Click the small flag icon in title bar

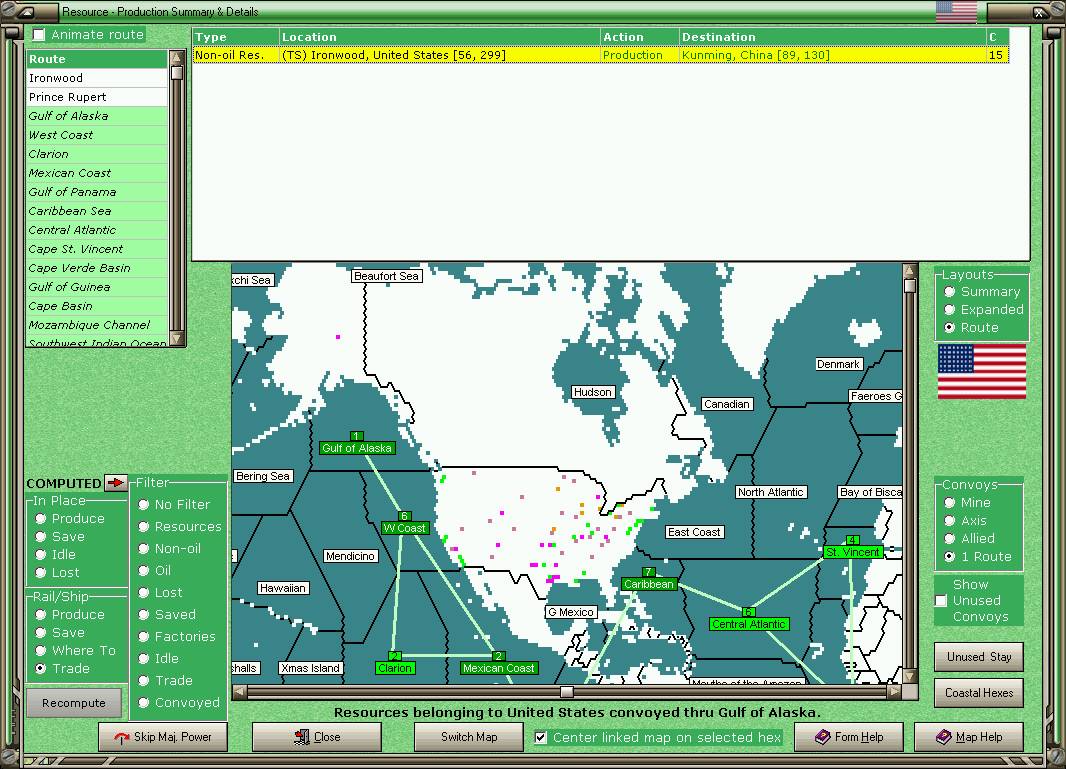pos(956,12)
